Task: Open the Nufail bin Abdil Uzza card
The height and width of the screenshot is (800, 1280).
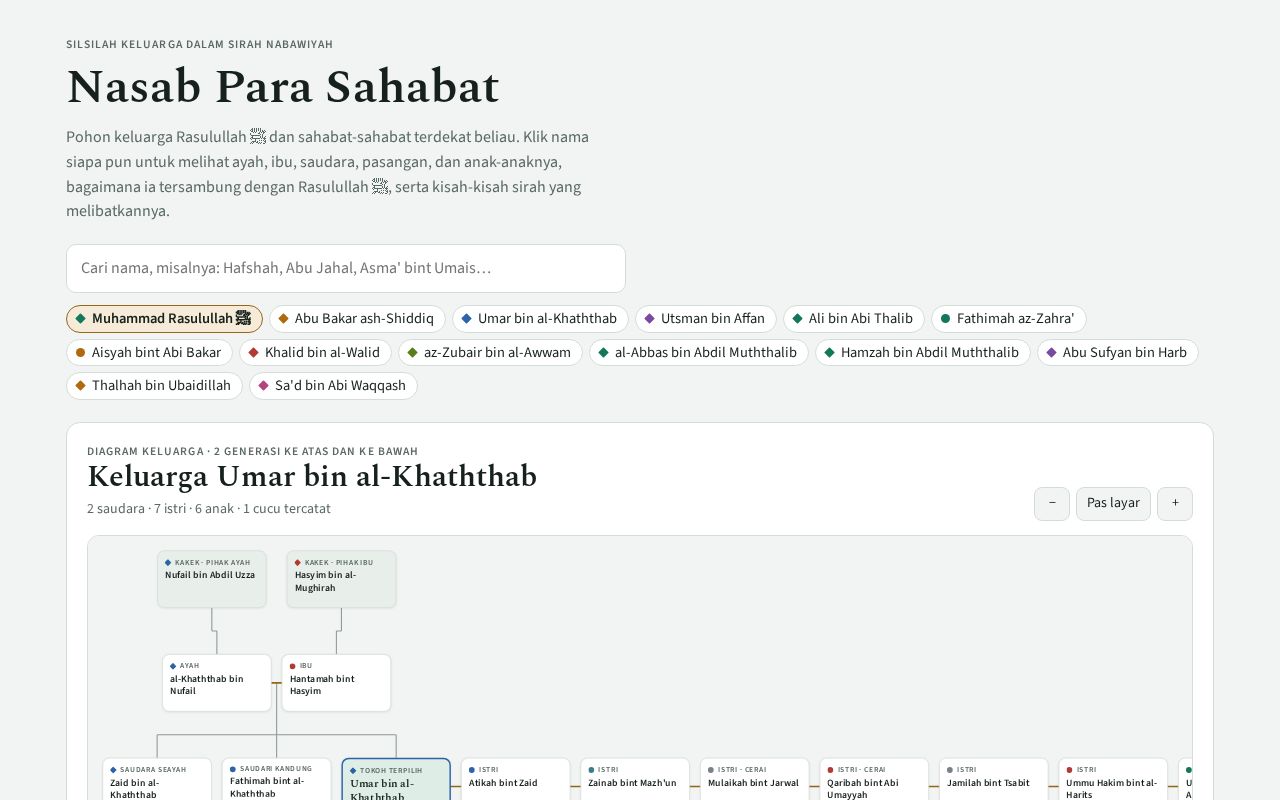Action: [x=212, y=579]
